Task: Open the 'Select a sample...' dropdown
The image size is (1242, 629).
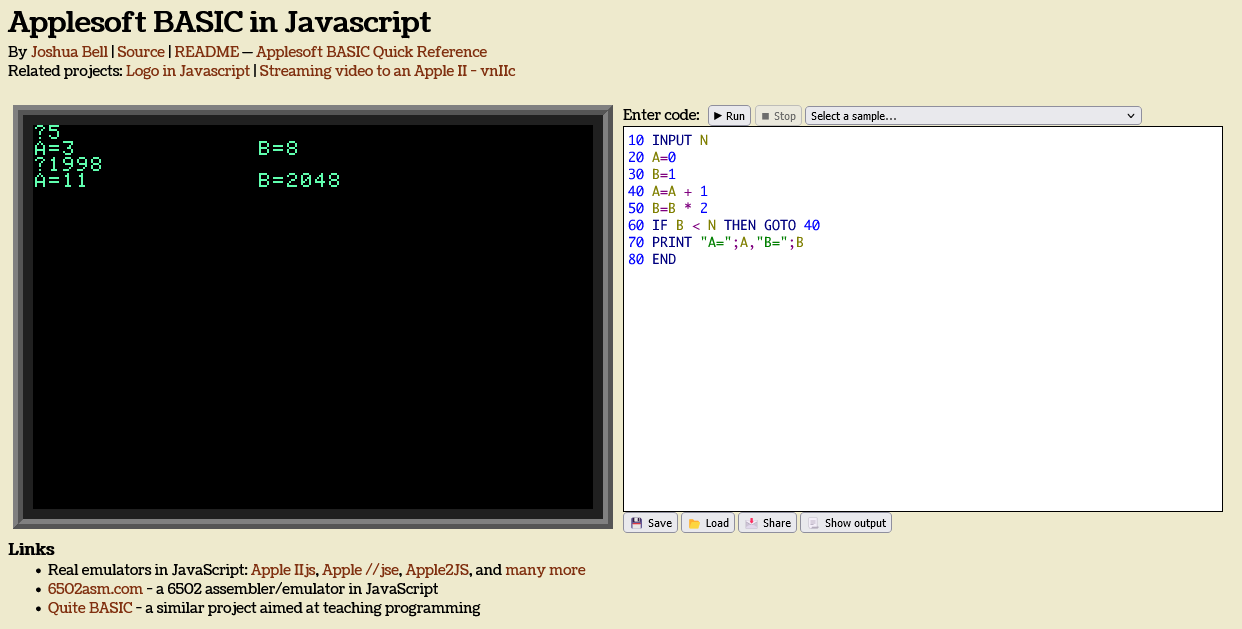Action: (x=972, y=115)
